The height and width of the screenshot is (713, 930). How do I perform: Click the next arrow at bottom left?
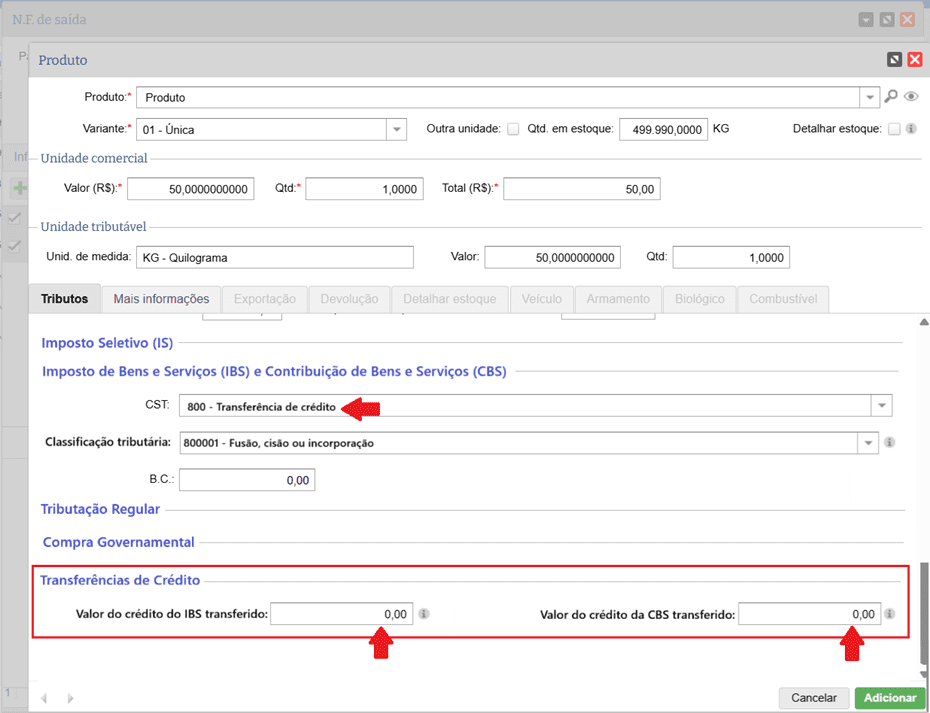[70, 697]
